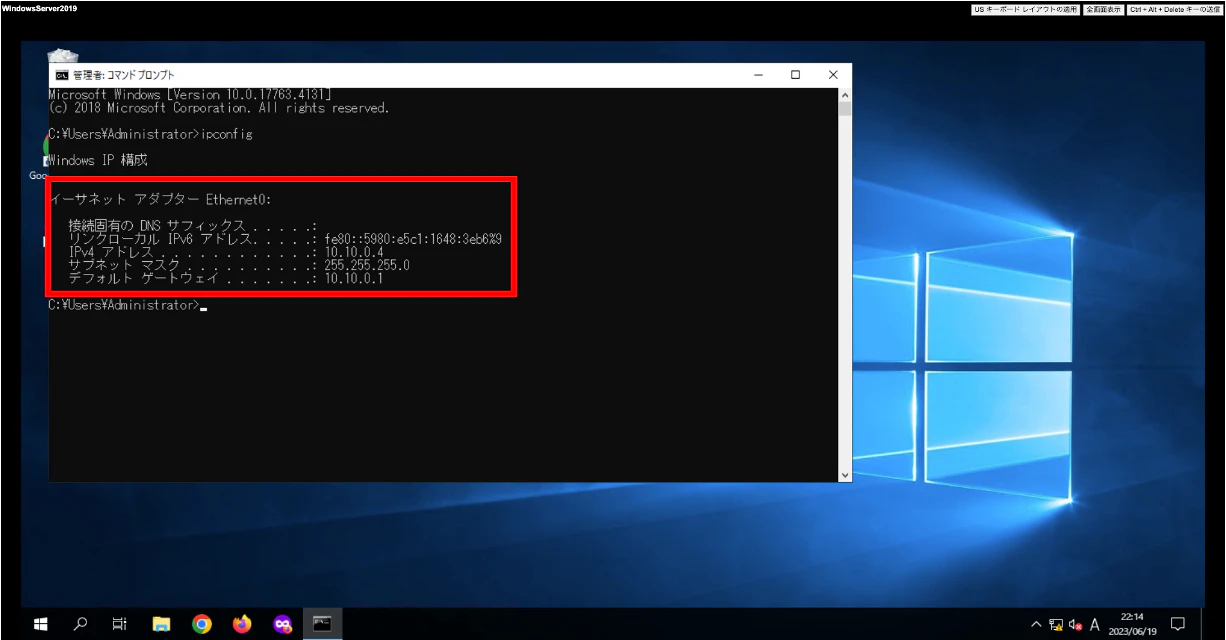Viewport: 1226px width, 640px height.
Task: Click the US keyboard layout button at top
Action: (x=1026, y=9)
